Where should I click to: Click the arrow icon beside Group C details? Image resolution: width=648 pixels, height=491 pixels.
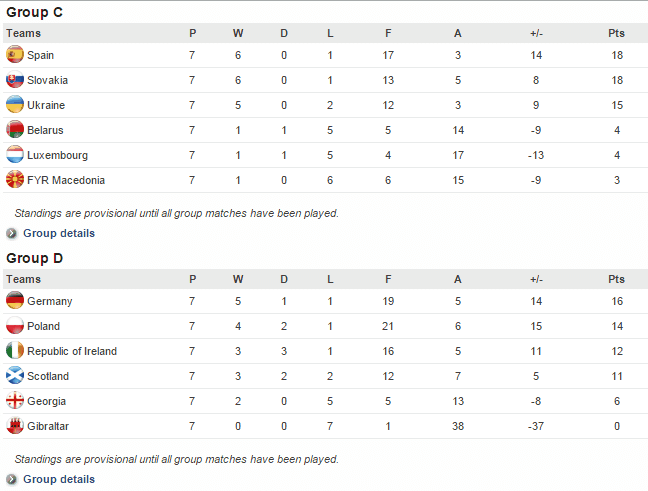[12, 234]
